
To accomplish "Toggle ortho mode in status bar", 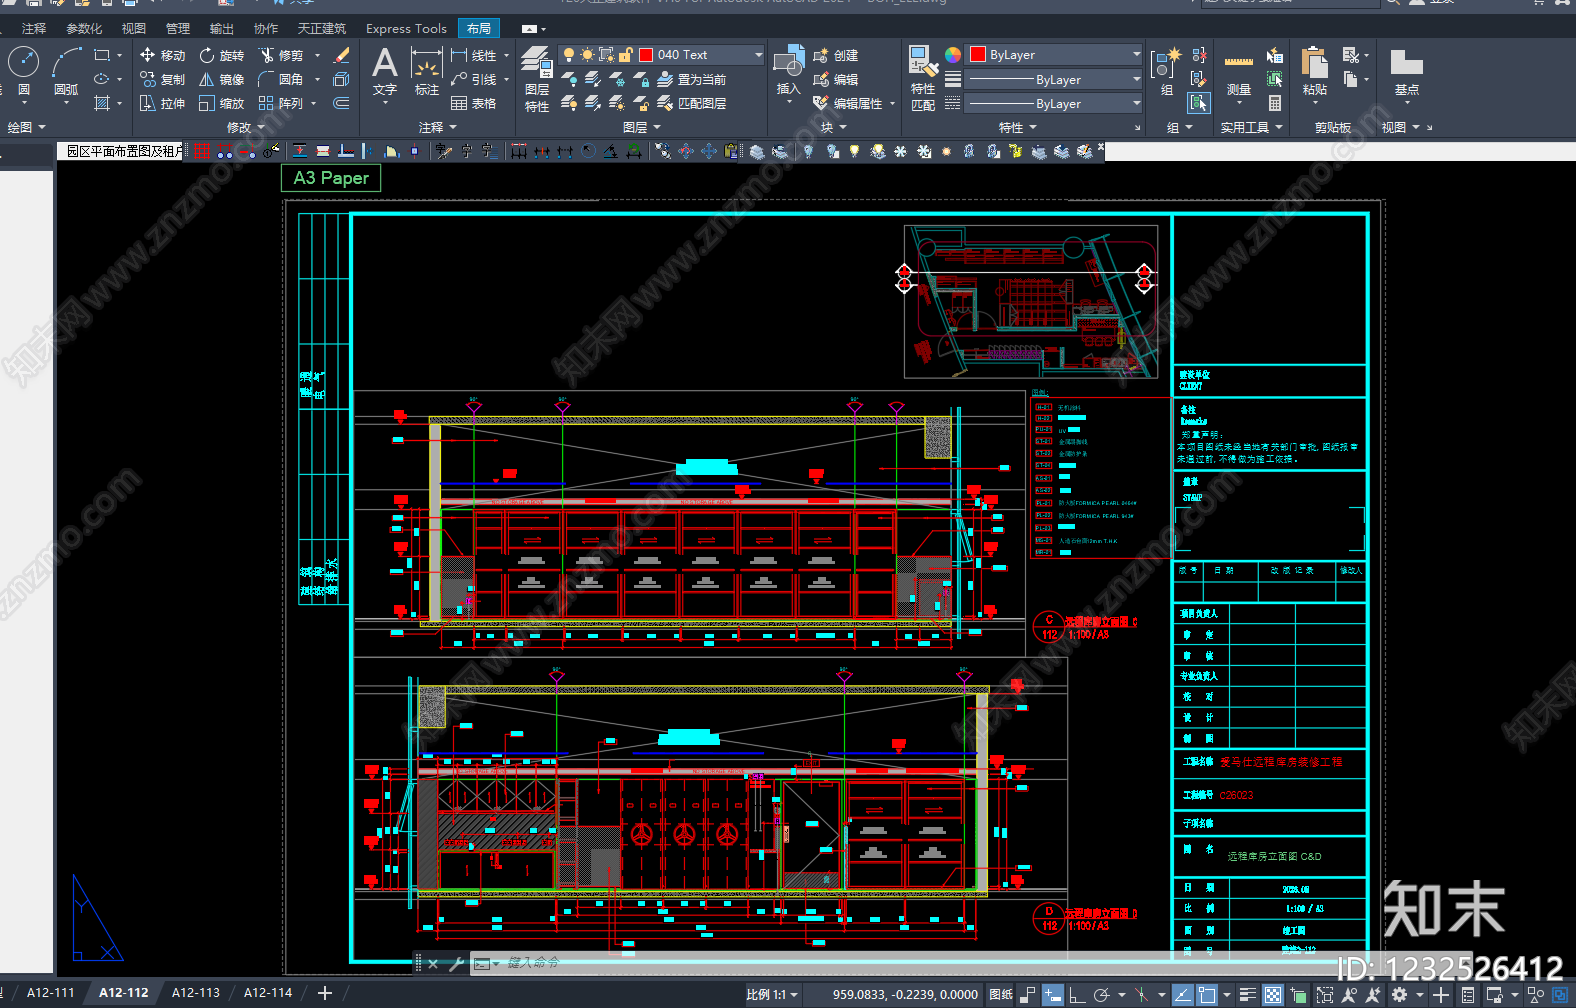I will pos(1077,995).
